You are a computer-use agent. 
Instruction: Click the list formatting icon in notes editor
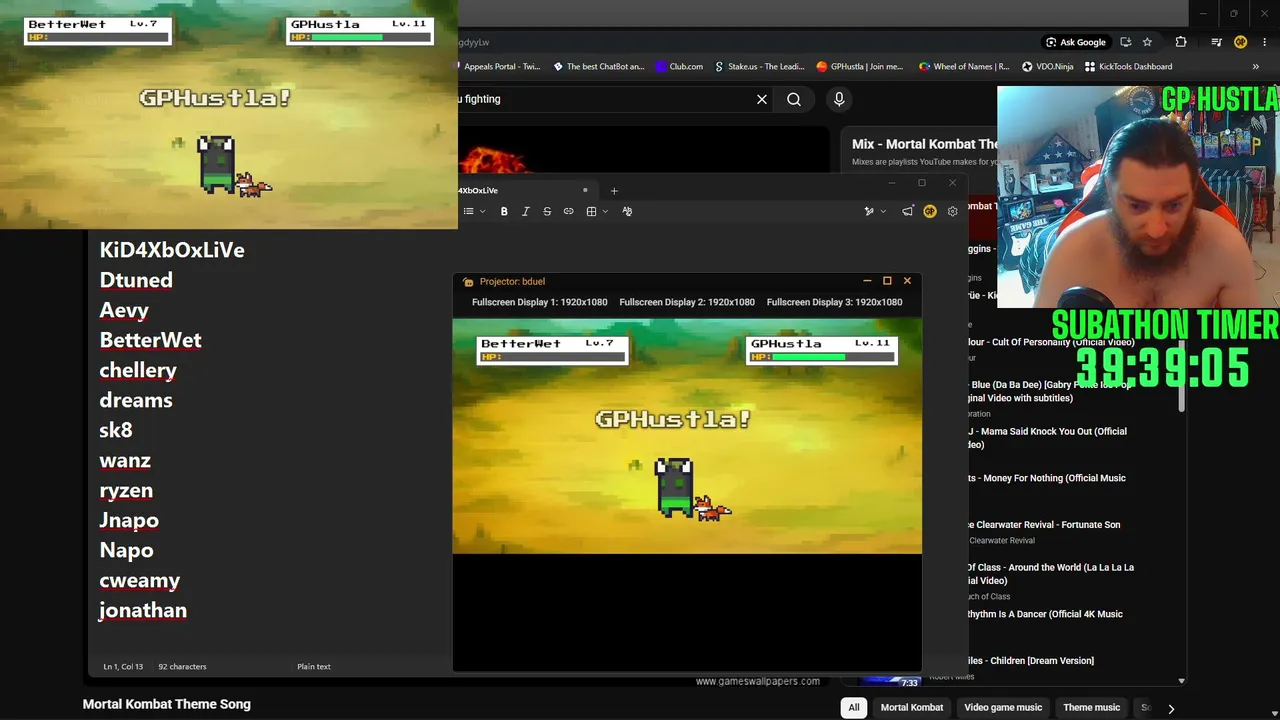pos(468,211)
